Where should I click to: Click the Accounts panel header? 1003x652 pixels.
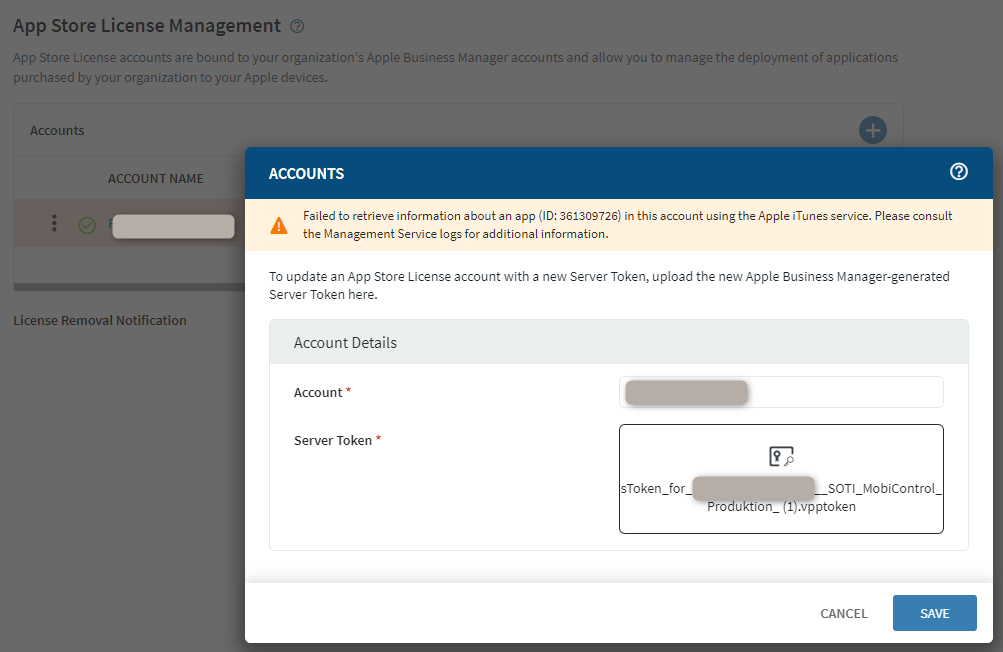tap(57, 130)
